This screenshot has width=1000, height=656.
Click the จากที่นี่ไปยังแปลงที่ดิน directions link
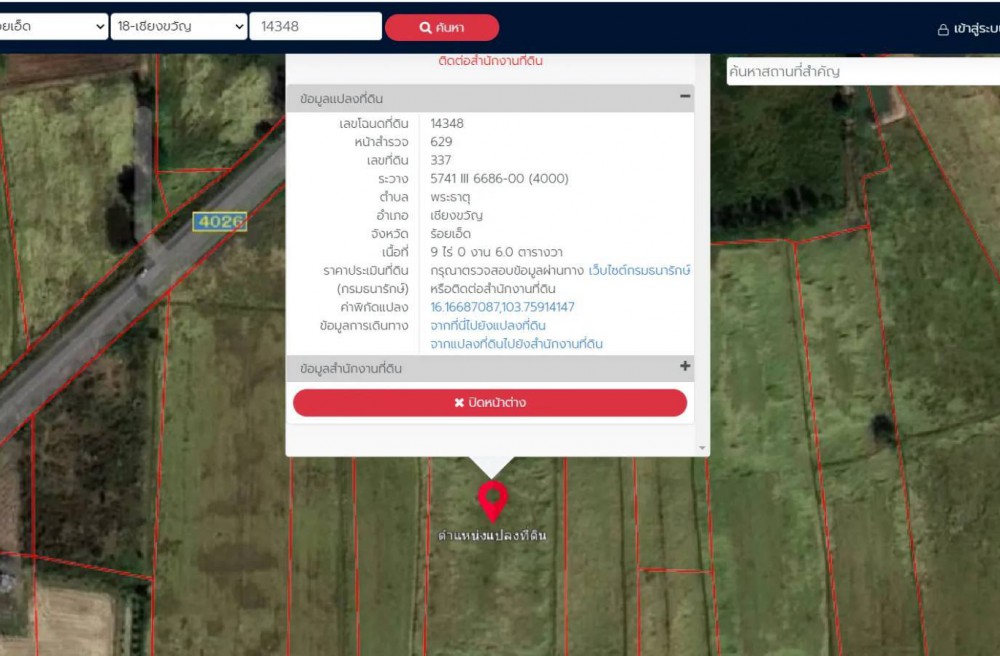pyautogui.click(x=488, y=326)
